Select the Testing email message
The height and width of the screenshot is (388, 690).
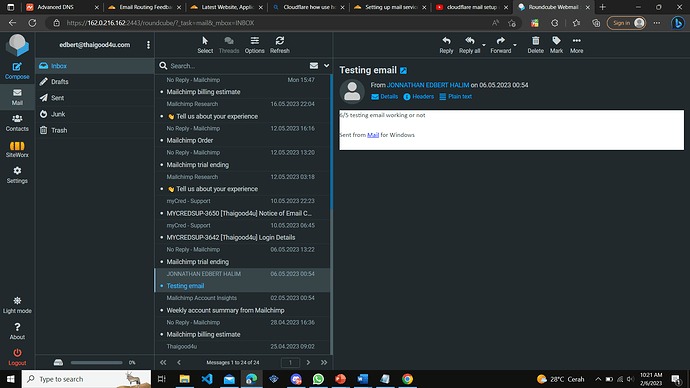tap(242, 280)
